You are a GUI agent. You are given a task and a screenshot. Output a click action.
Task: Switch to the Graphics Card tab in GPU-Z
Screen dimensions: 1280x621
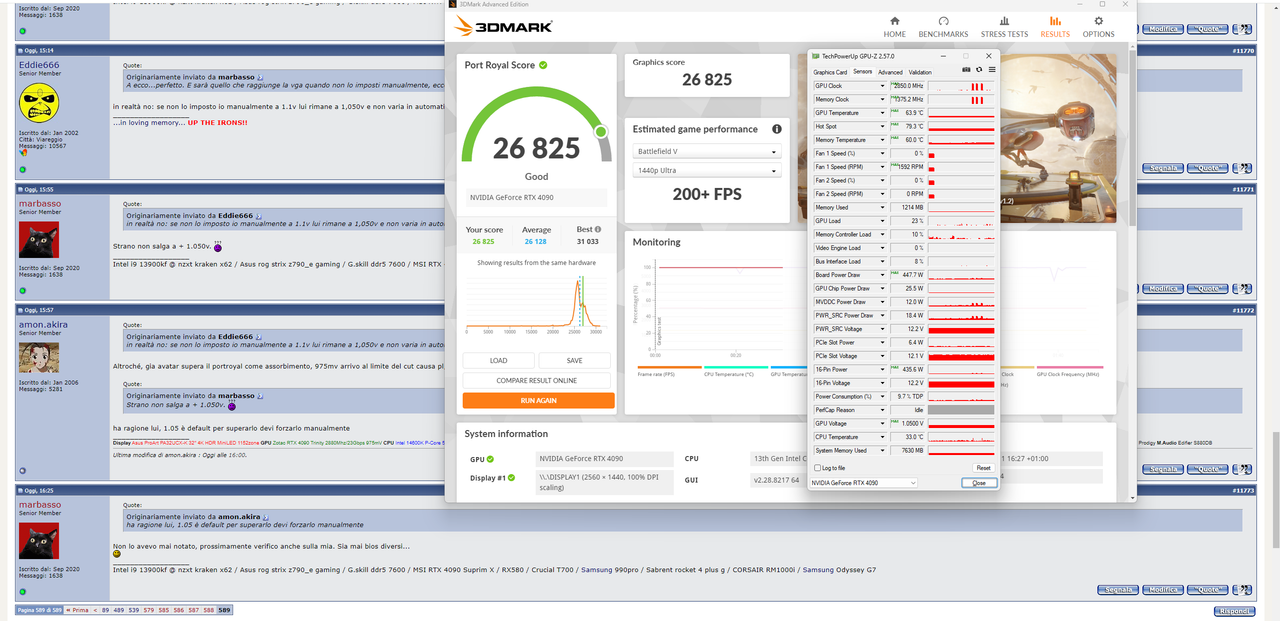(x=830, y=72)
